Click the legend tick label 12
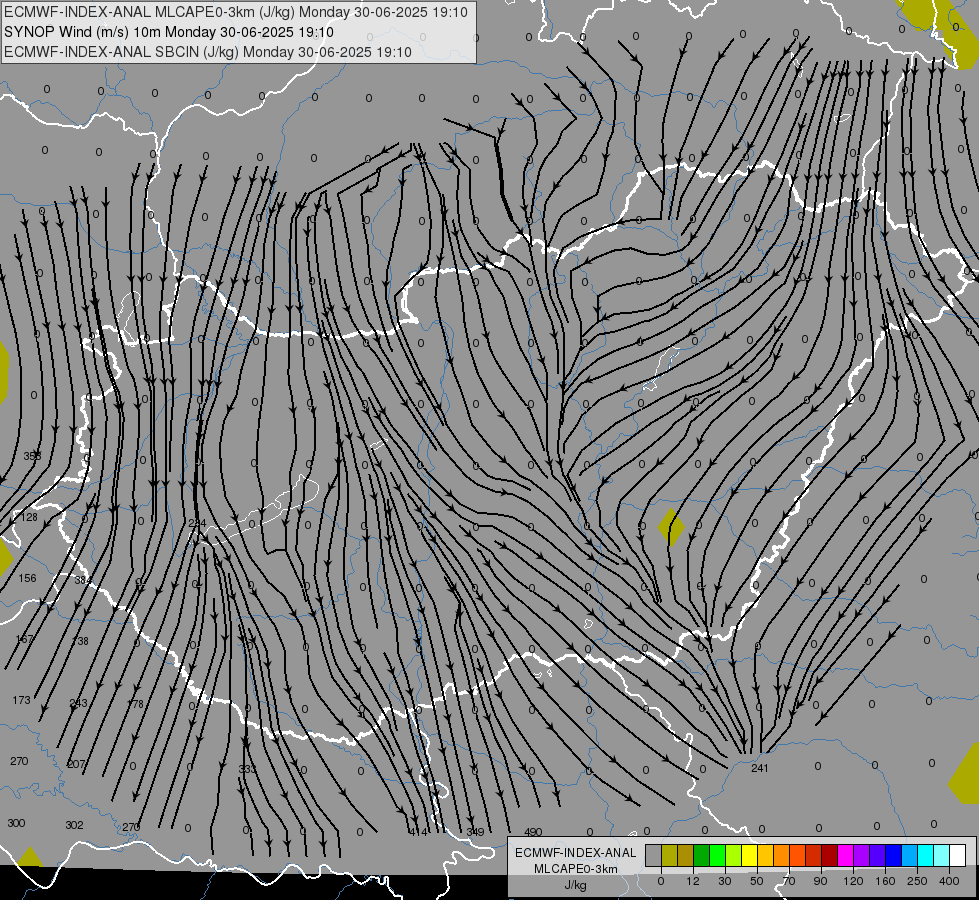Image resolution: width=979 pixels, height=900 pixels. point(693,881)
